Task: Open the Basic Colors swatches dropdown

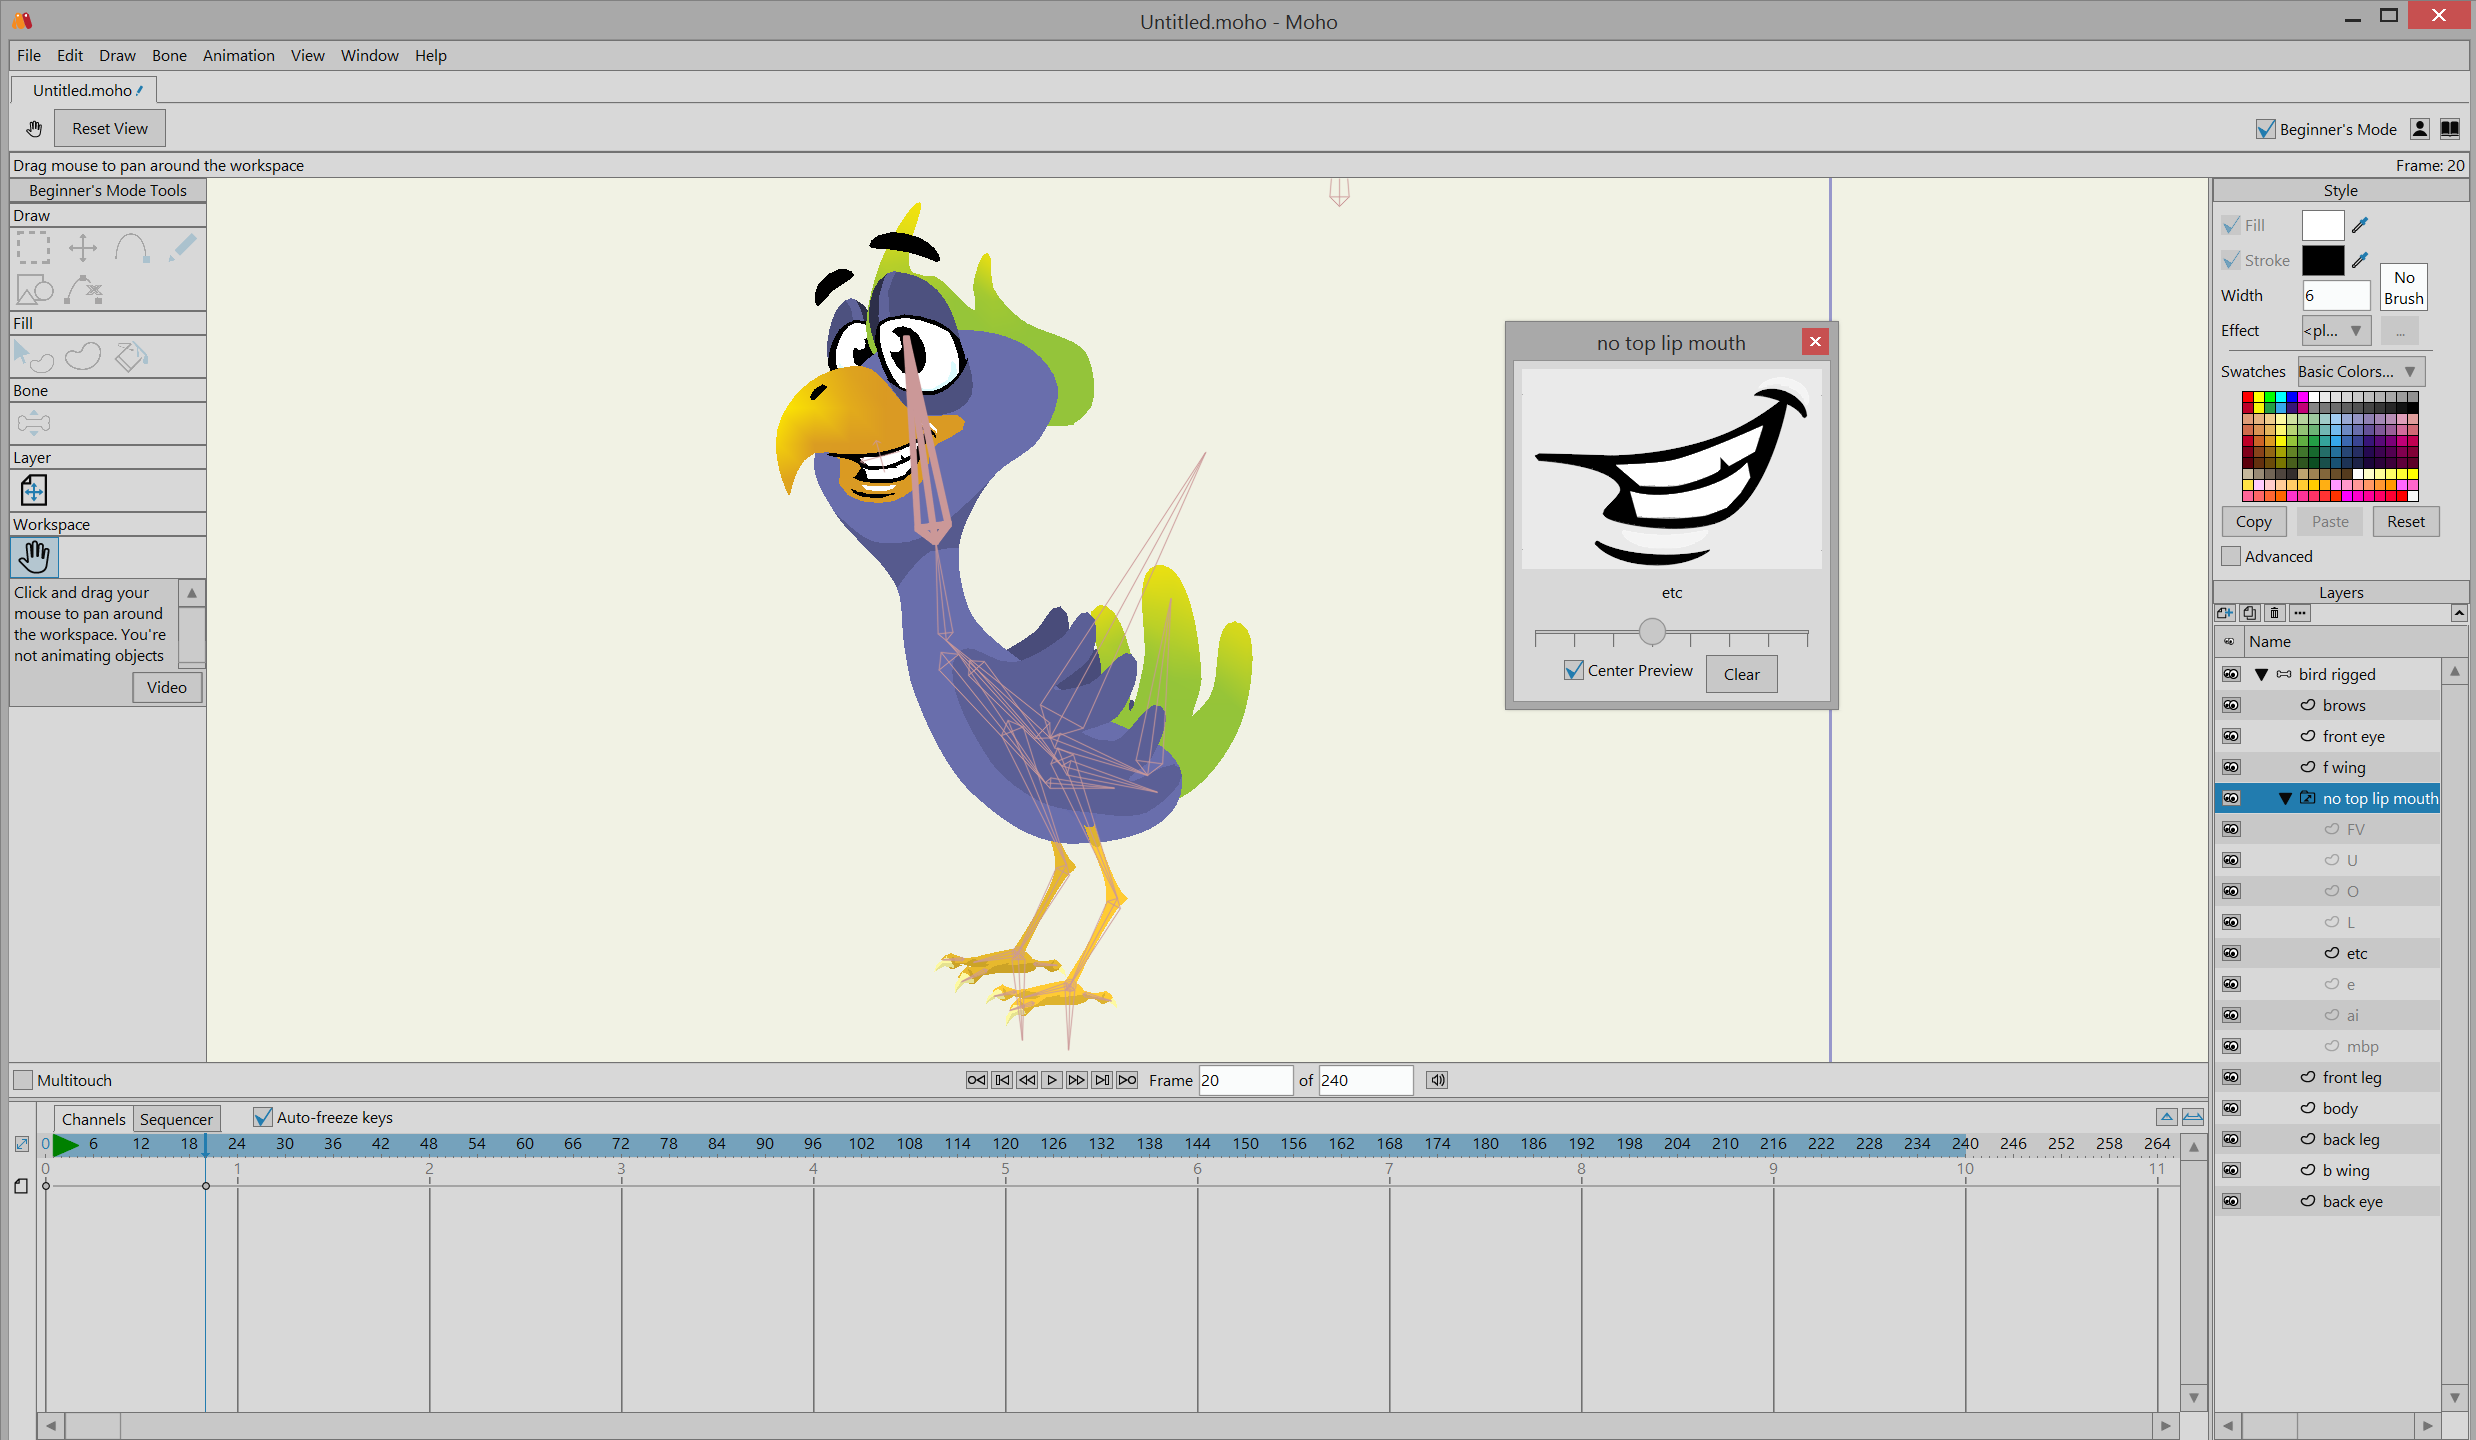Action: point(2359,372)
